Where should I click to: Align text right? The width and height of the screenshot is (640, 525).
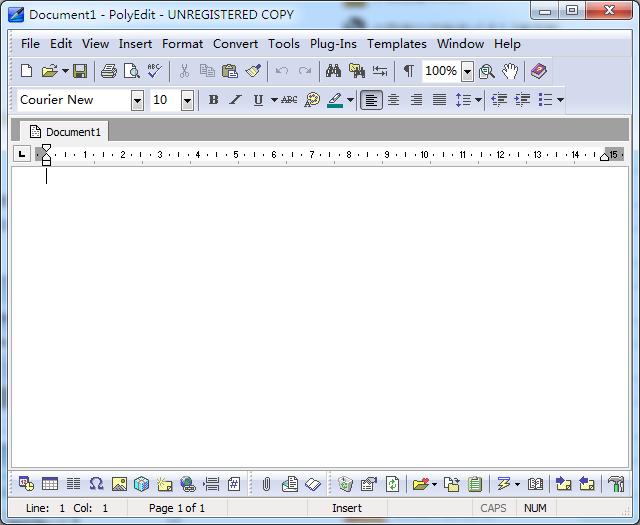[416, 100]
